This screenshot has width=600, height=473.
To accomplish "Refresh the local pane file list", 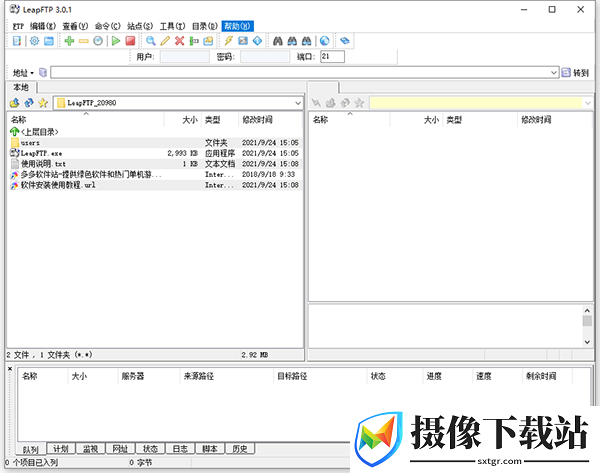I will [x=29, y=103].
